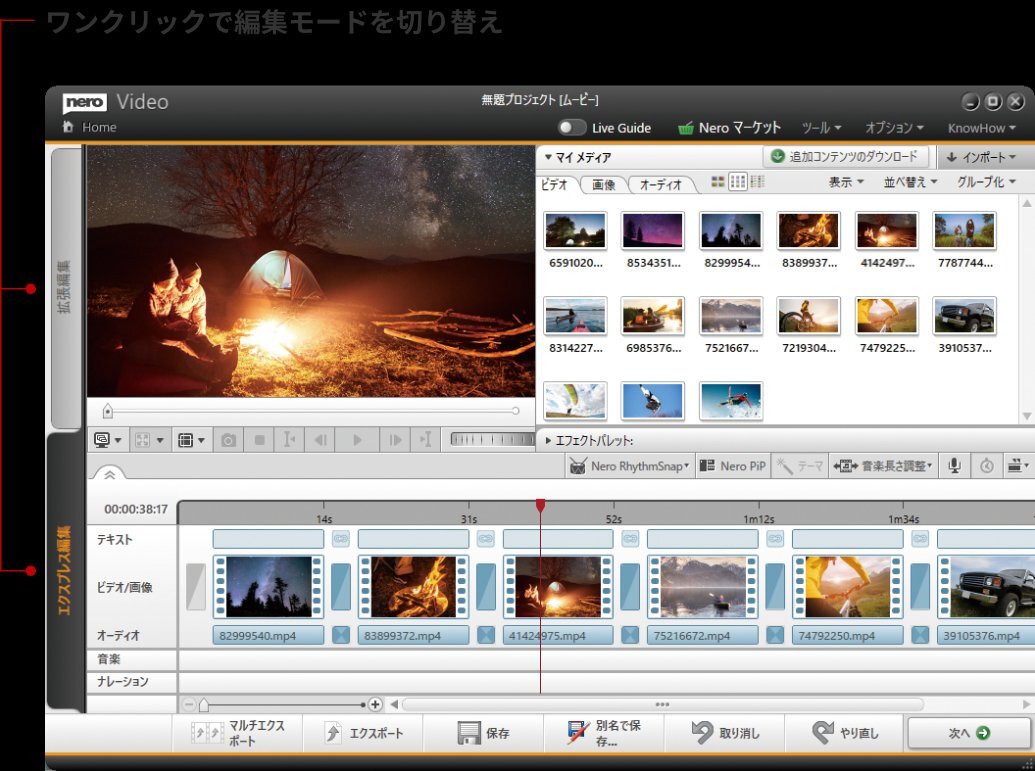Take a snapshot with the camera icon
This screenshot has height=771, width=1035.
[229, 440]
